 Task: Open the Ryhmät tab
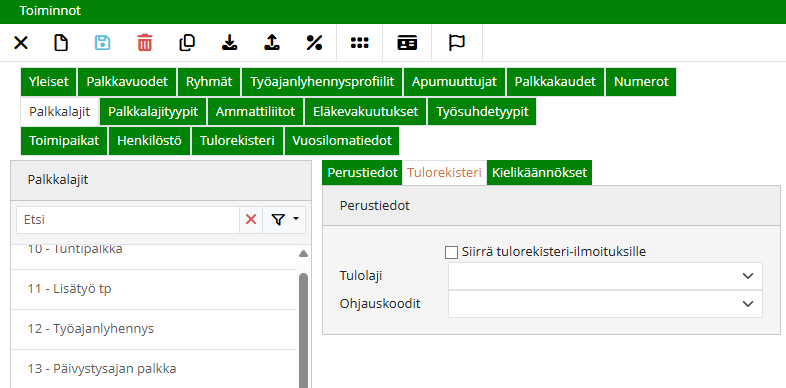(209, 82)
